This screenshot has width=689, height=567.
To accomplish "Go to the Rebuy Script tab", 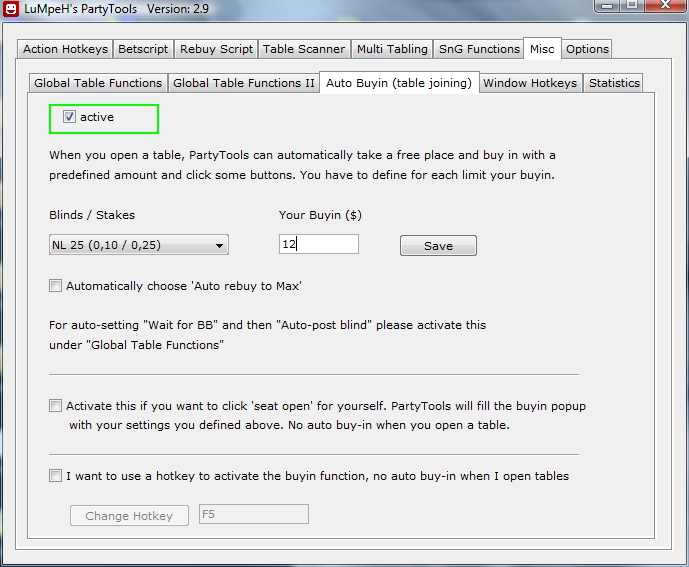I will click(216, 49).
